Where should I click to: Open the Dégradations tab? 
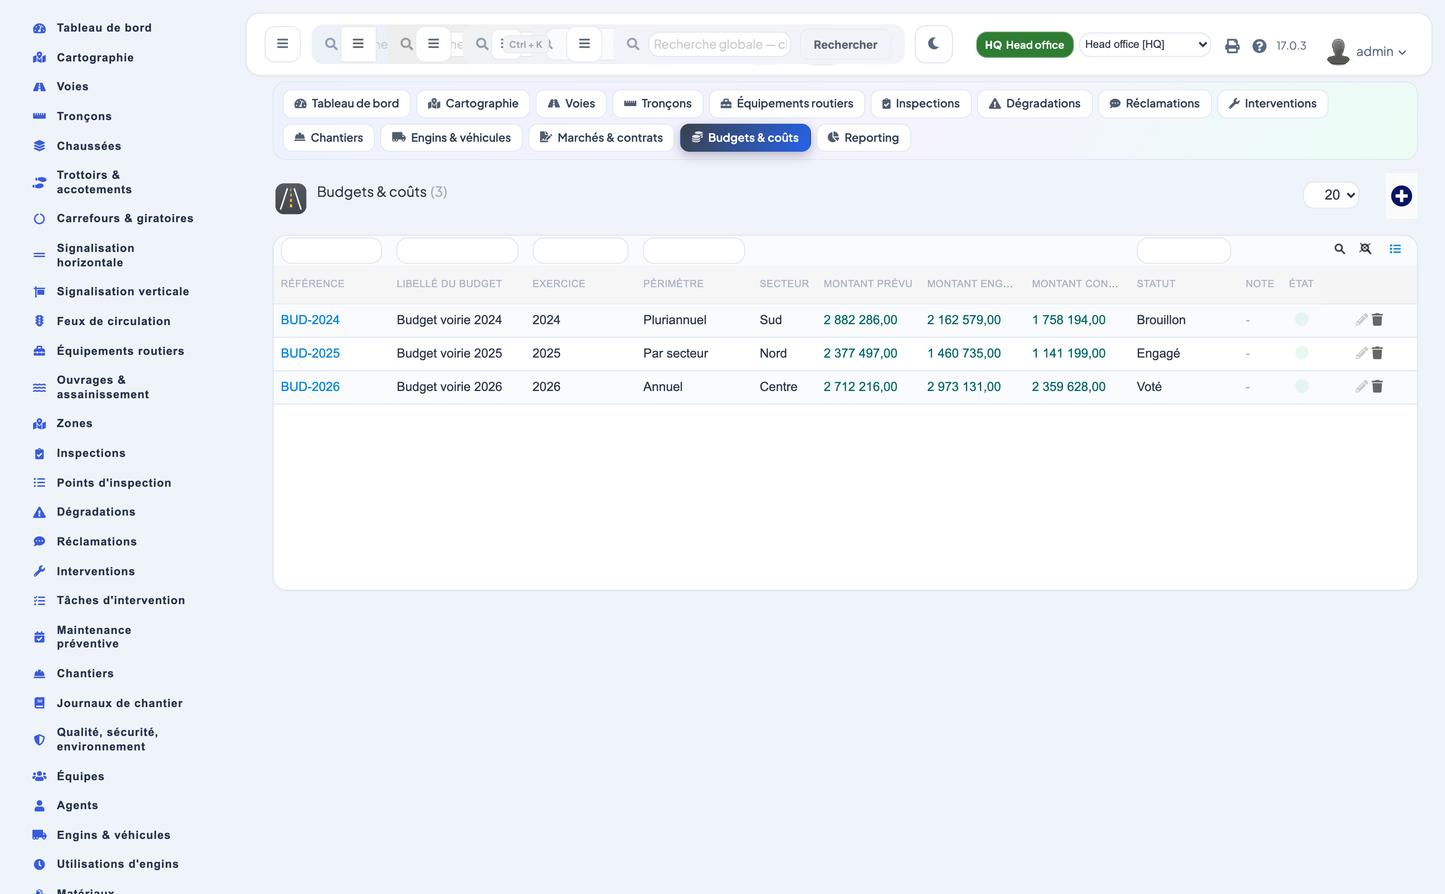[x=1034, y=103]
